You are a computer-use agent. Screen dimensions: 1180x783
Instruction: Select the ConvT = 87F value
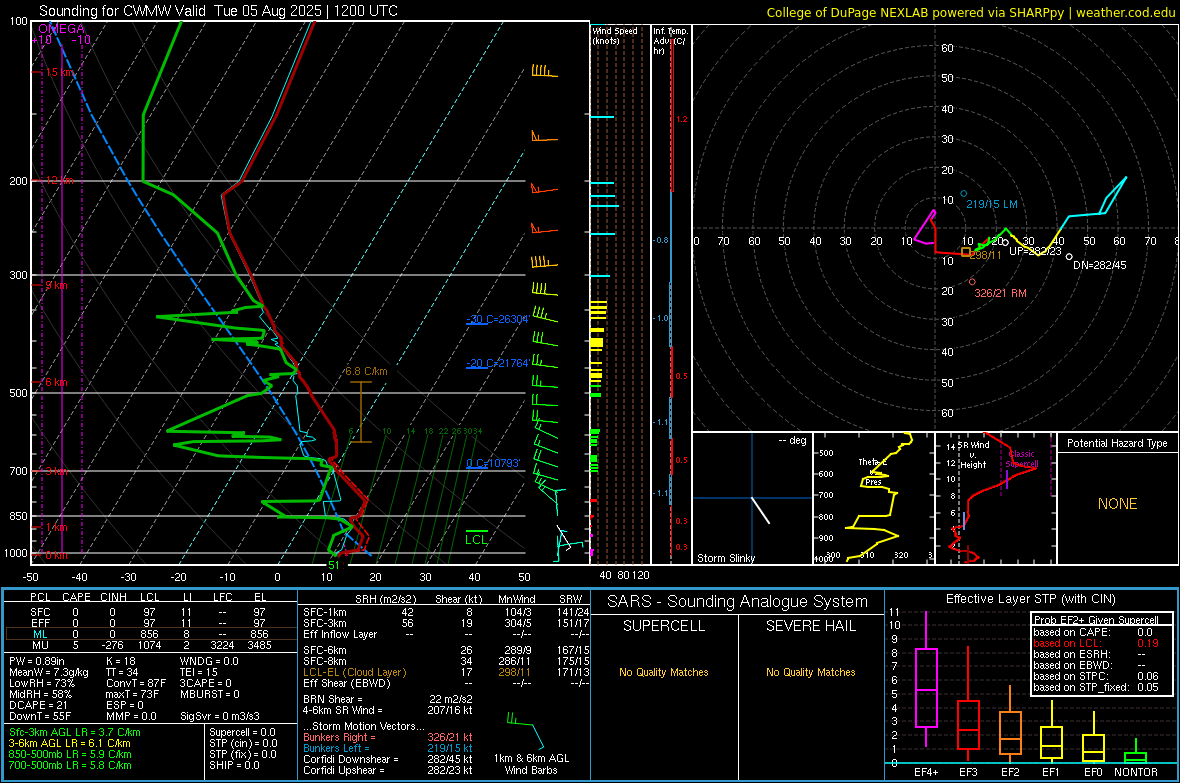[136, 683]
